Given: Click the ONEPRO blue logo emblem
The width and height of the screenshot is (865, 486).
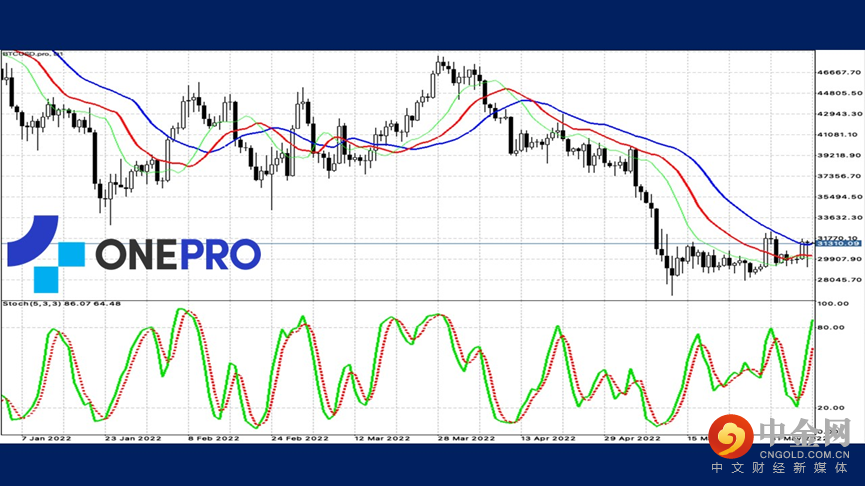Looking at the screenshot, I should (46, 254).
